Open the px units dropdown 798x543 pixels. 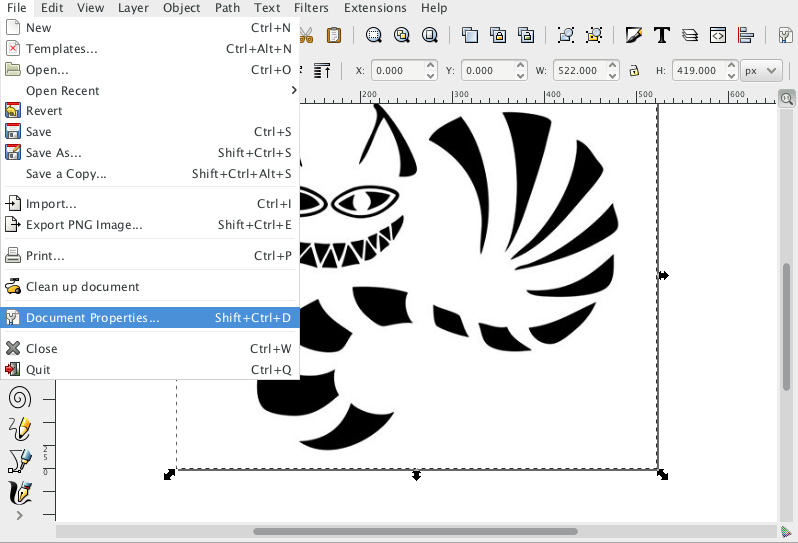click(x=761, y=70)
